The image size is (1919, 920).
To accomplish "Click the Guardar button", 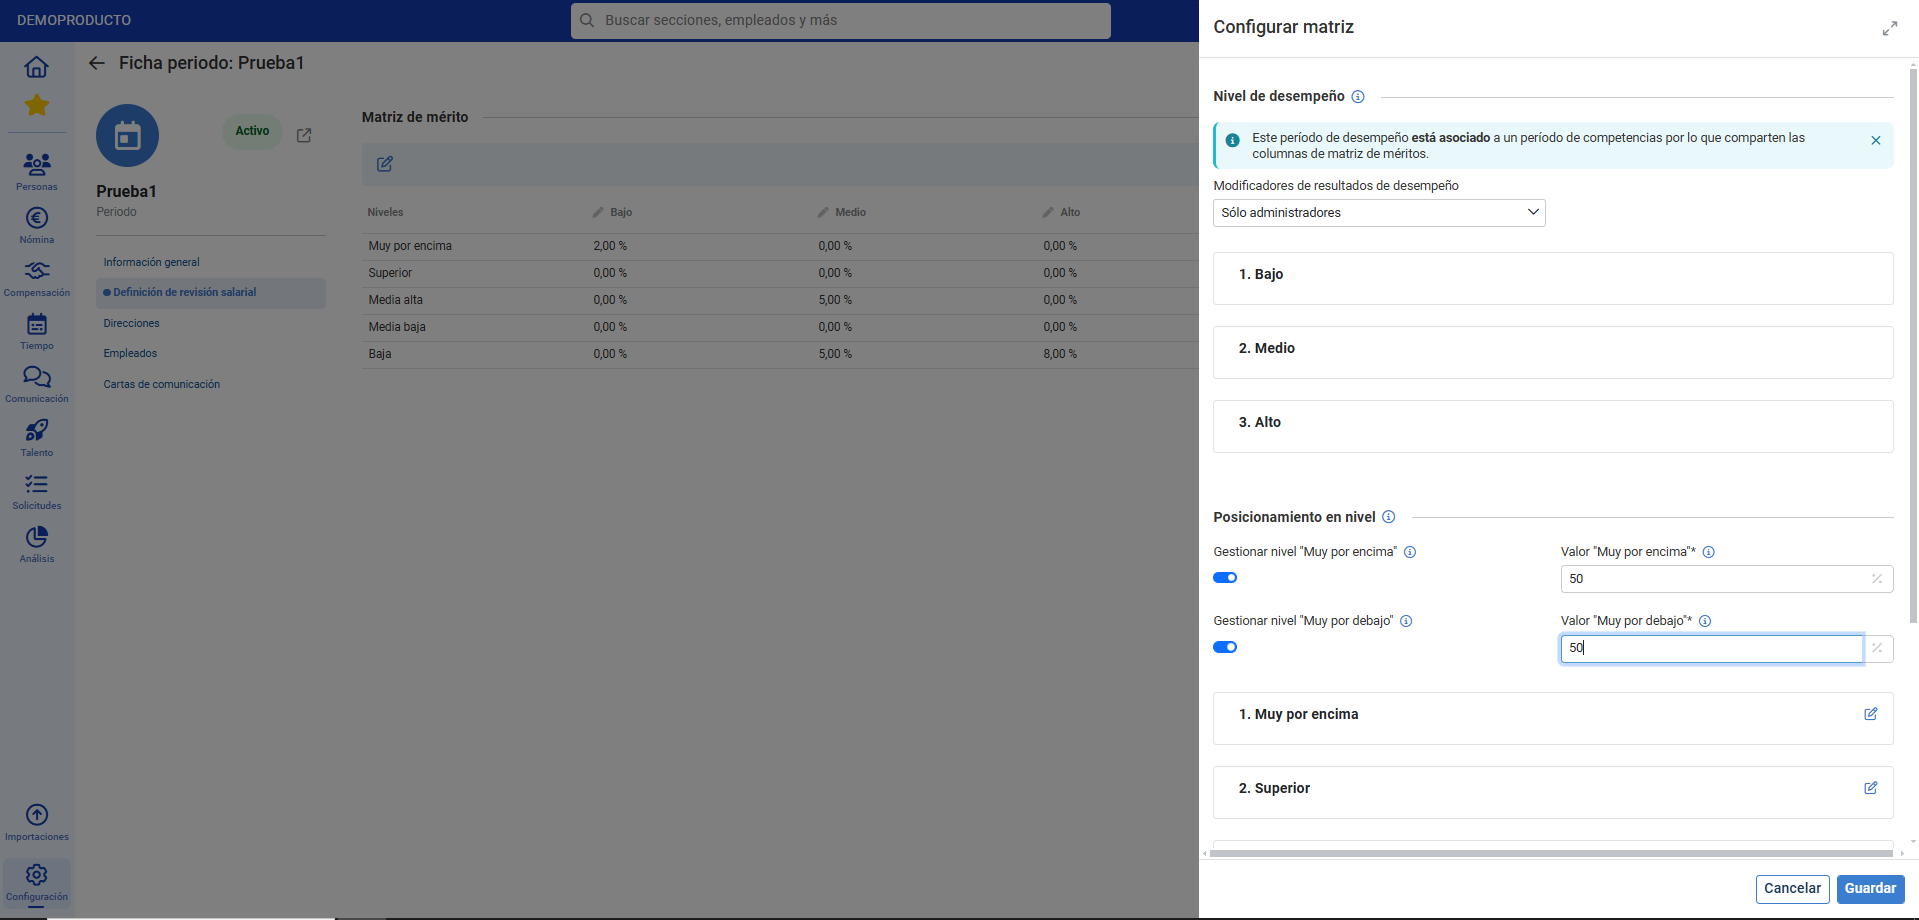I will (x=1870, y=889).
